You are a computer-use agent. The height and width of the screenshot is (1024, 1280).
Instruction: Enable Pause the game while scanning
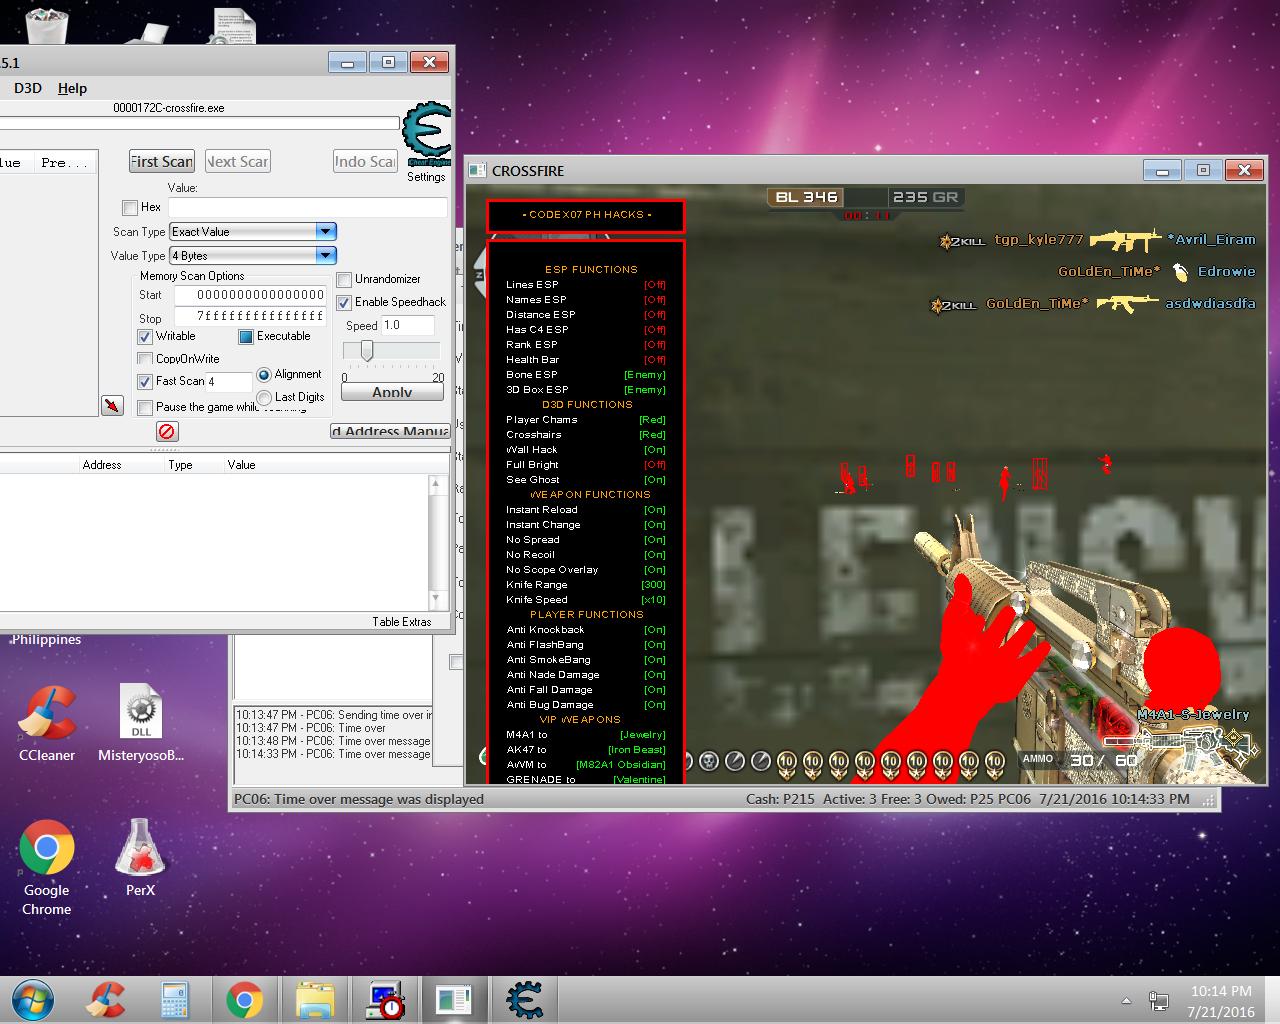(x=145, y=407)
